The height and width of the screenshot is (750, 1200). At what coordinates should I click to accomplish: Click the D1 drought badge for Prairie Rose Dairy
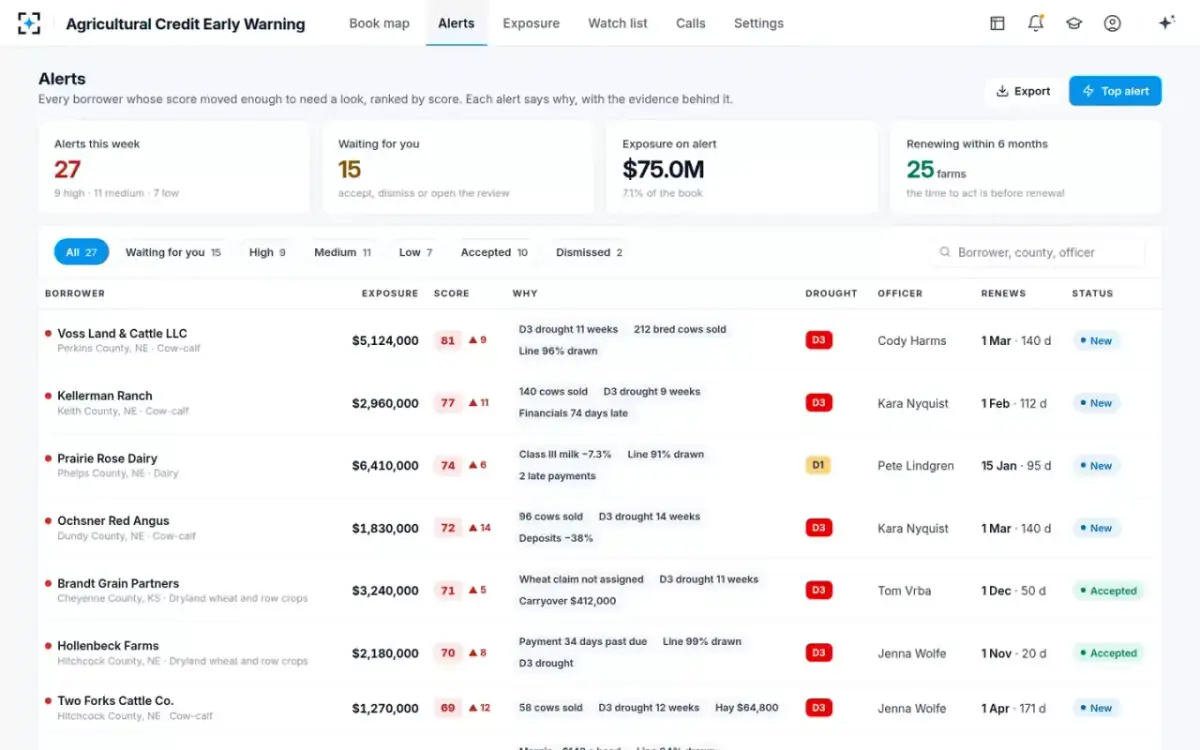point(818,465)
